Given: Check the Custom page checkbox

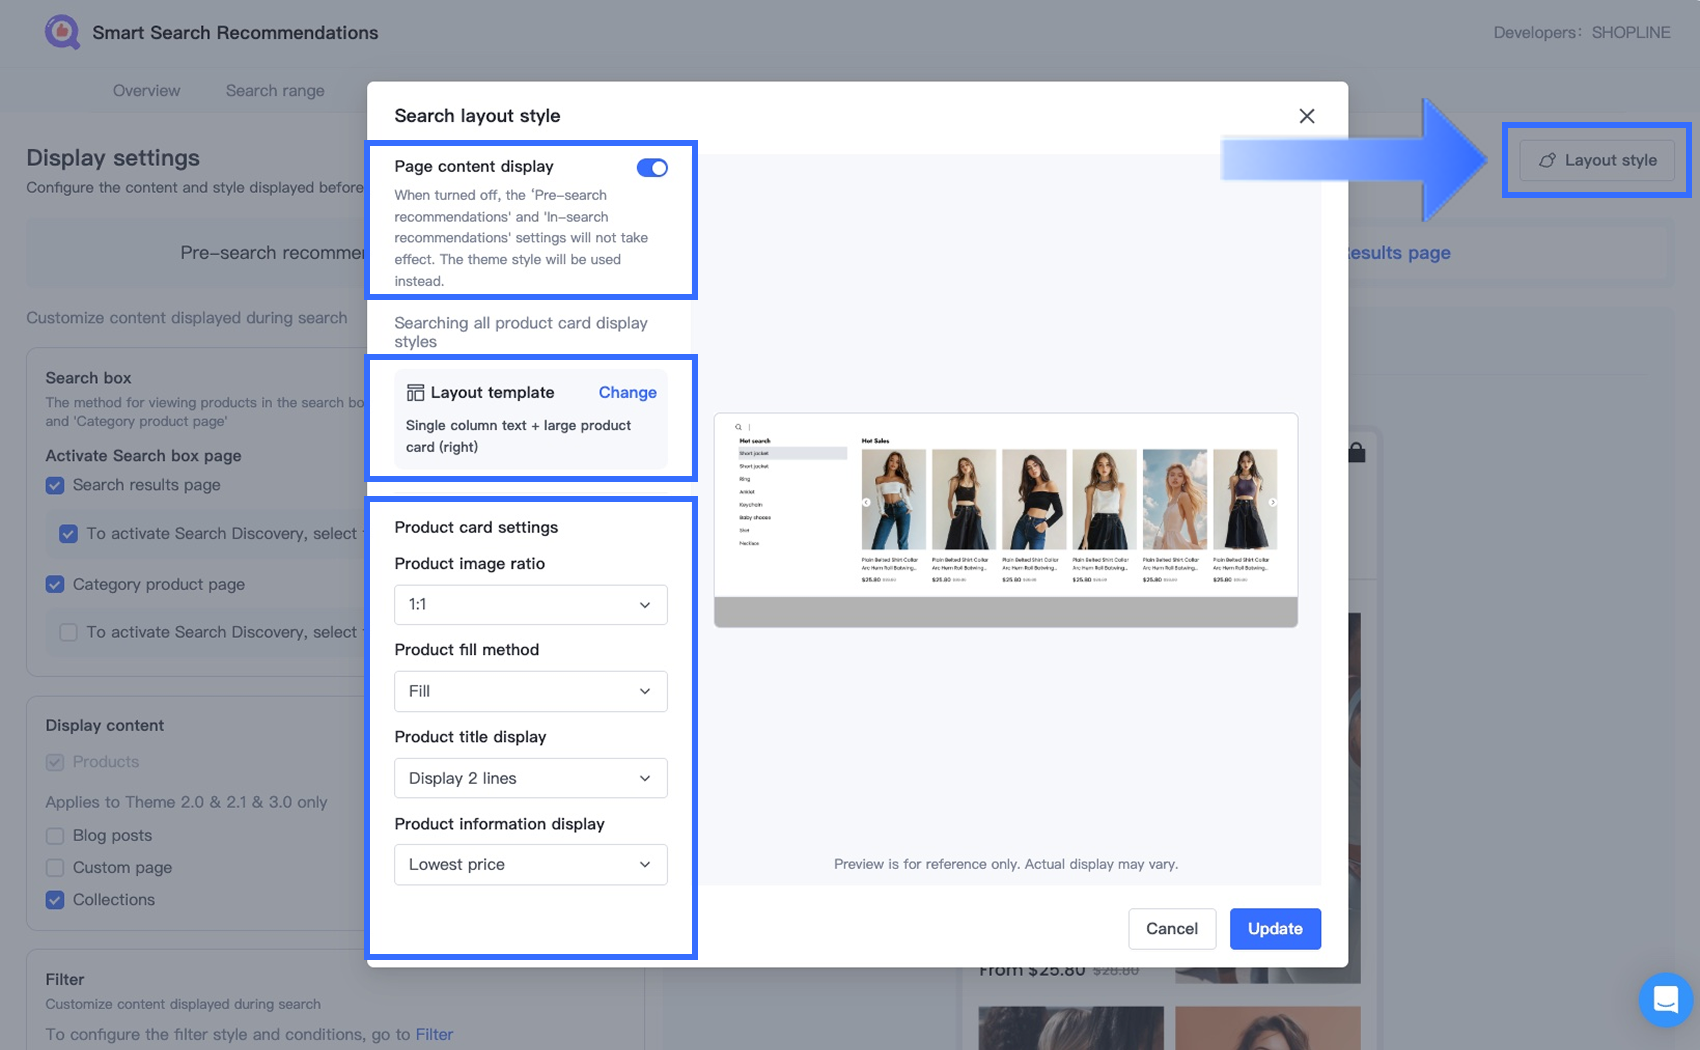Looking at the screenshot, I should coord(55,867).
